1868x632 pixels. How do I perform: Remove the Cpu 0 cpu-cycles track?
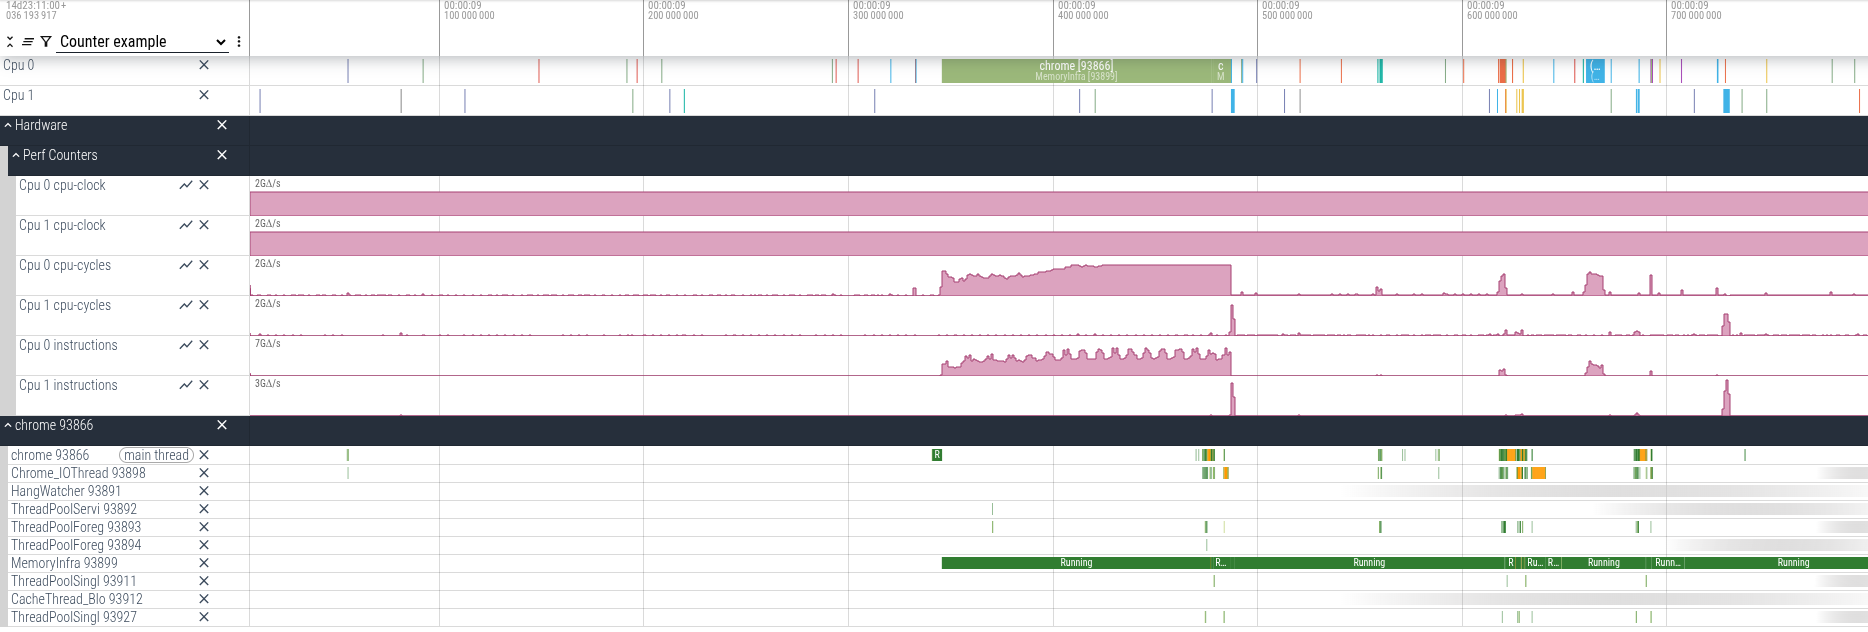pyautogui.click(x=204, y=265)
